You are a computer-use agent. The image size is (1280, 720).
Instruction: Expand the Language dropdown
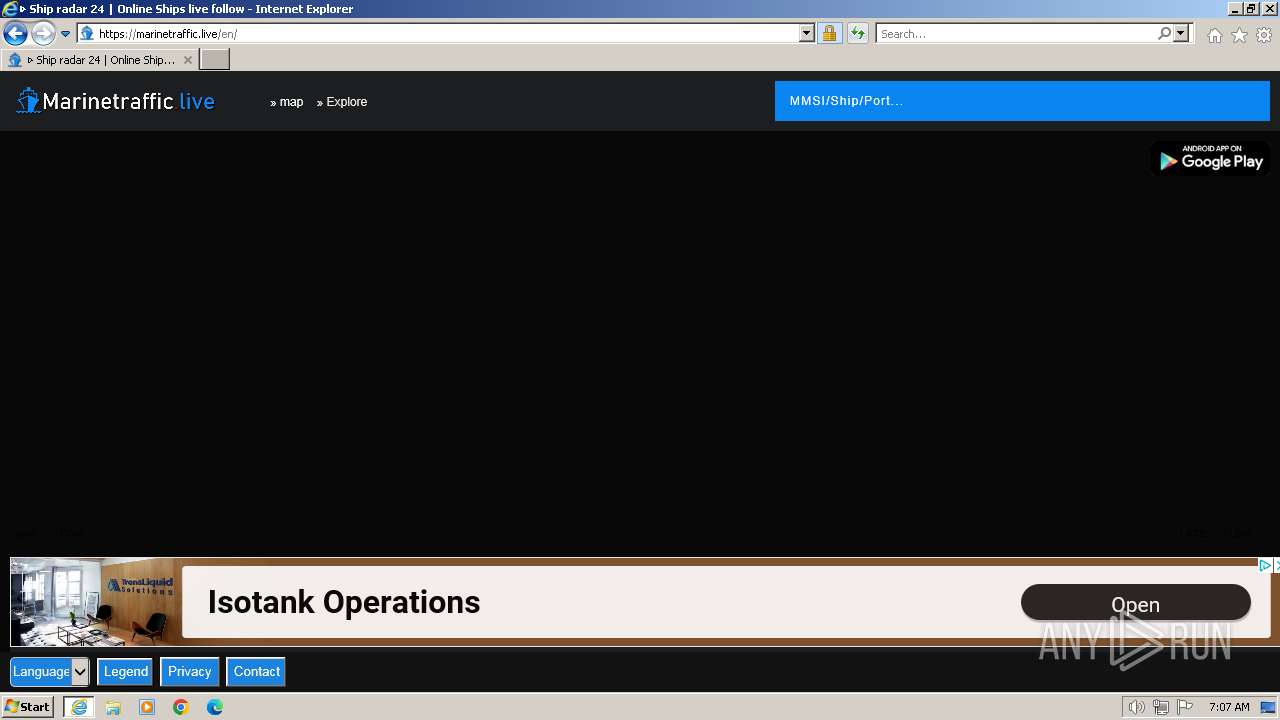(x=50, y=672)
